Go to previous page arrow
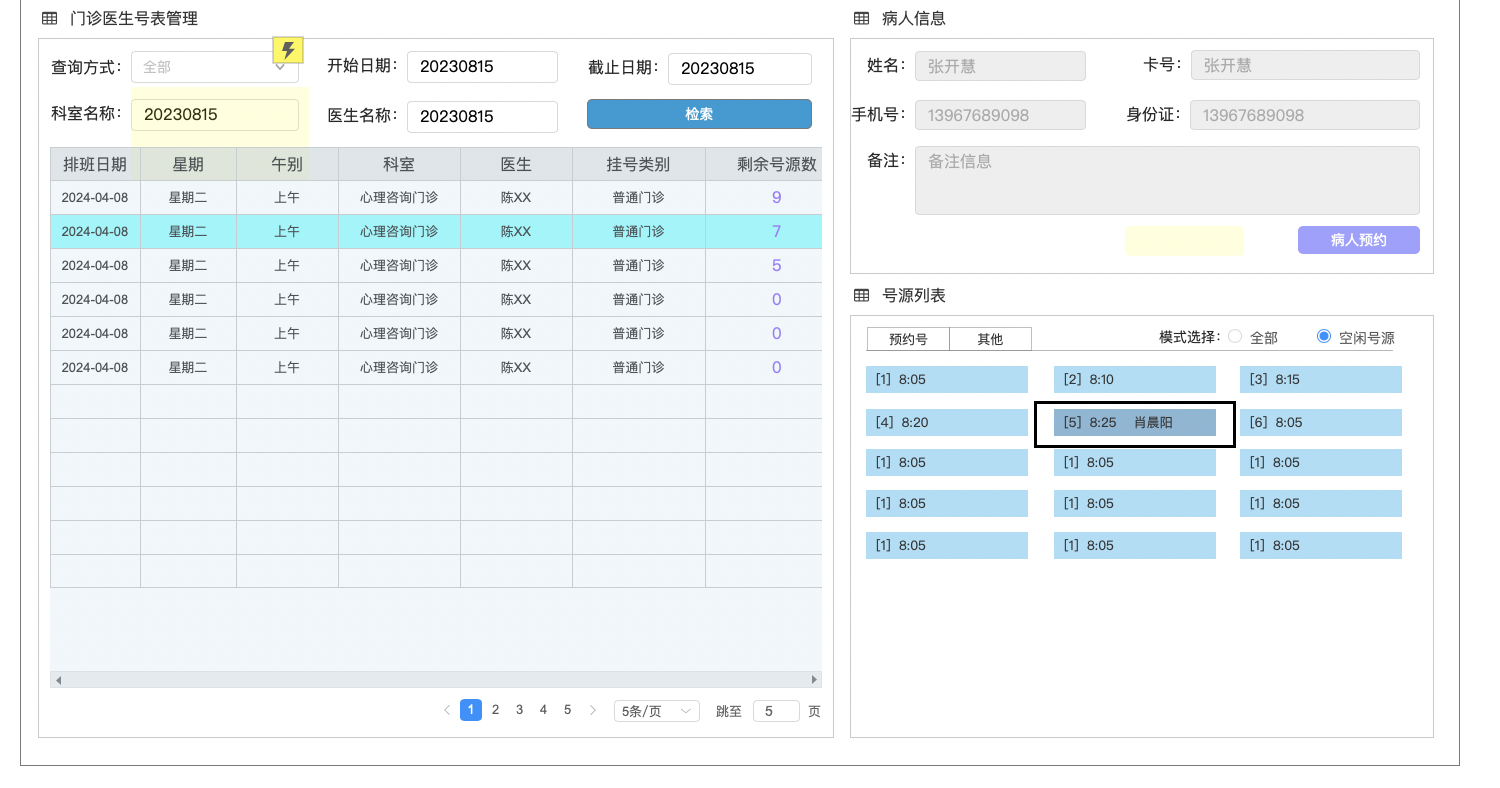Image resolution: width=1500 pixels, height=788 pixels. coord(446,710)
